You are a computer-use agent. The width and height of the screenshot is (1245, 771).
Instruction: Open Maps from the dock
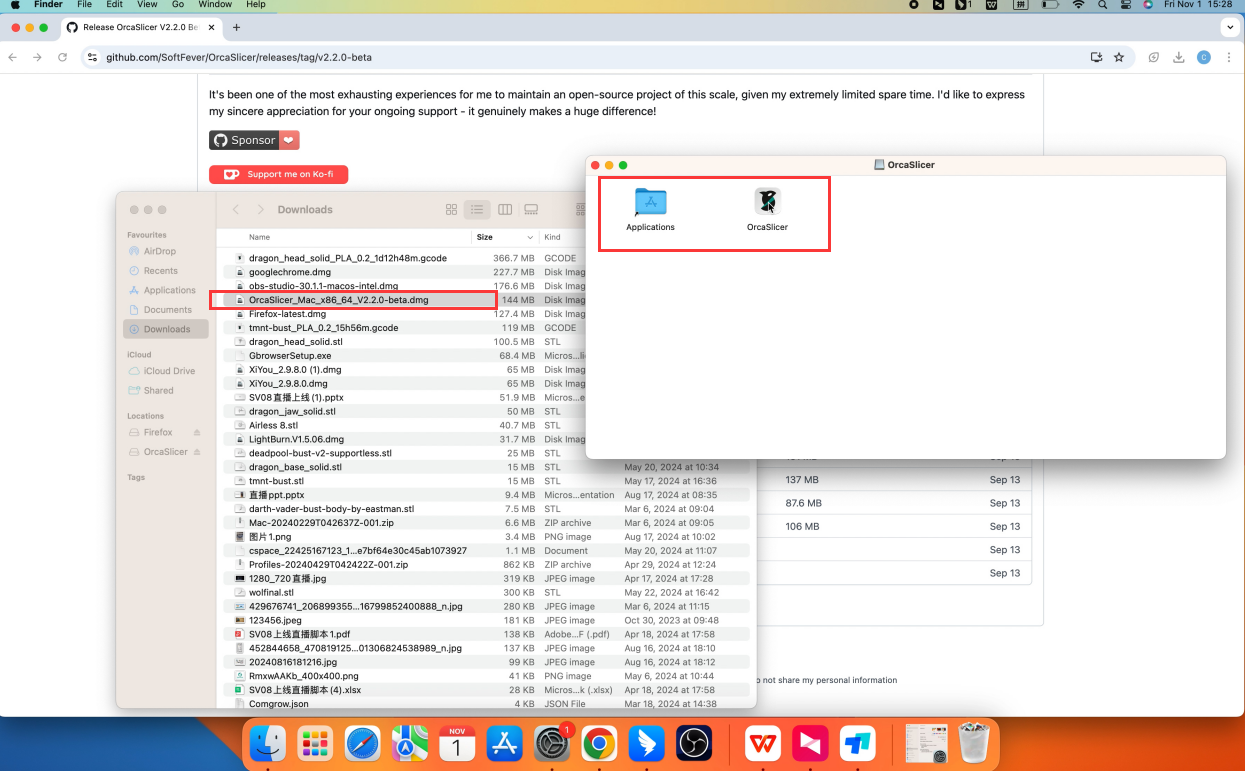pos(410,743)
